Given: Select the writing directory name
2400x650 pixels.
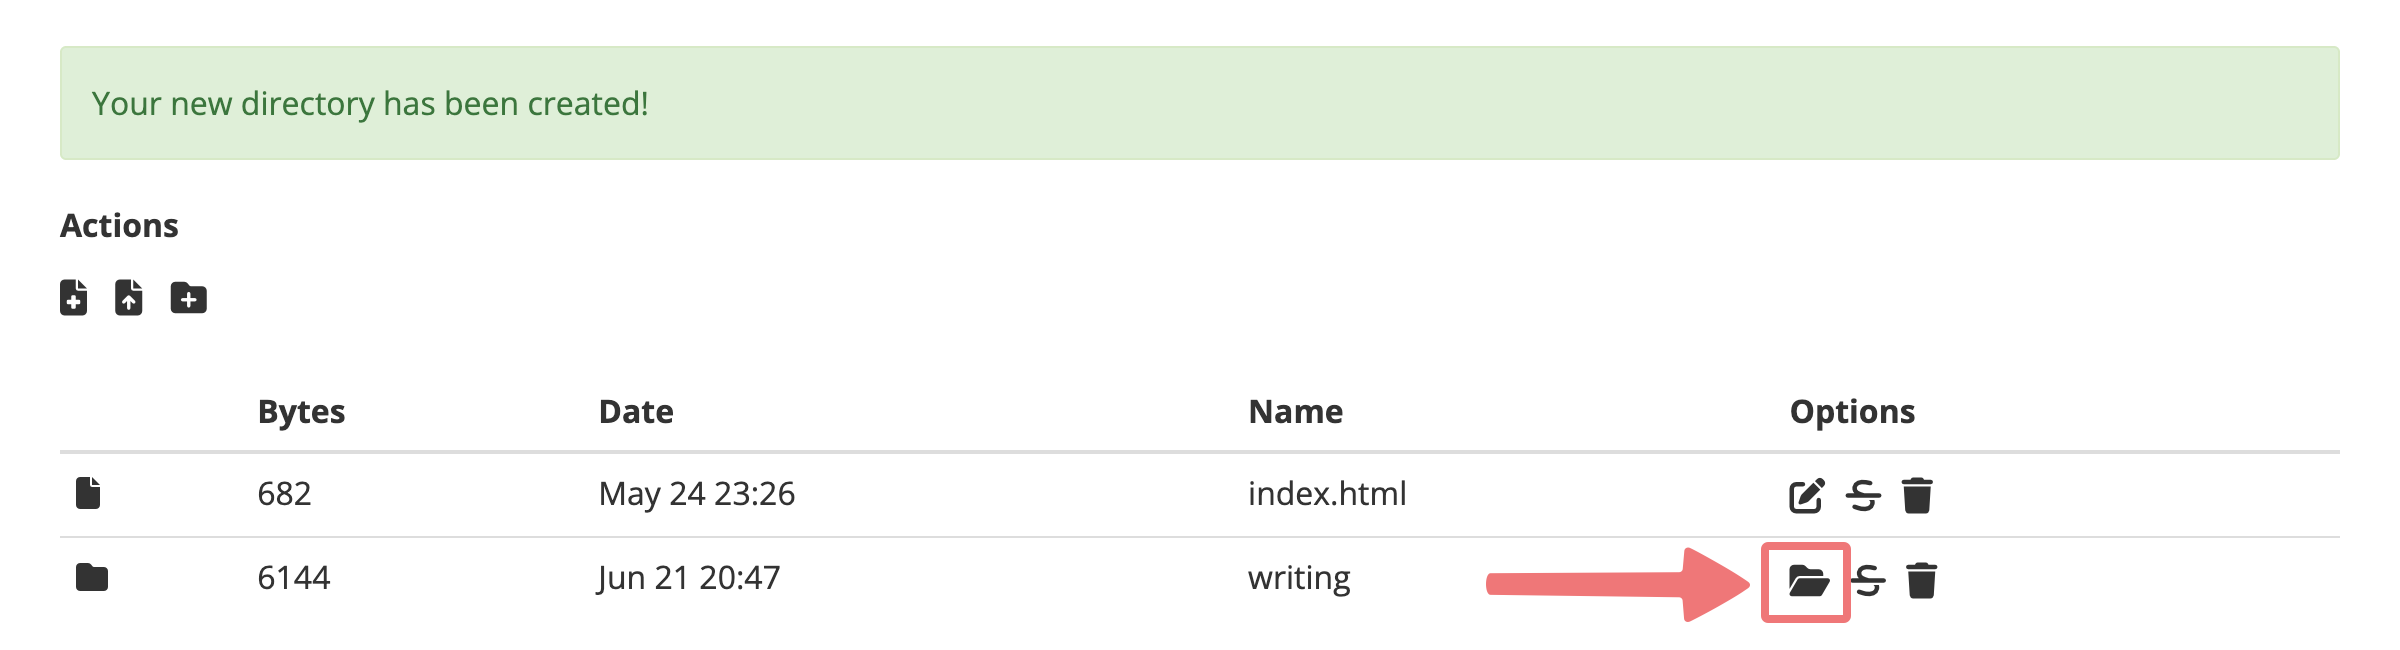Looking at the screenshot, I should [1299, 578].
